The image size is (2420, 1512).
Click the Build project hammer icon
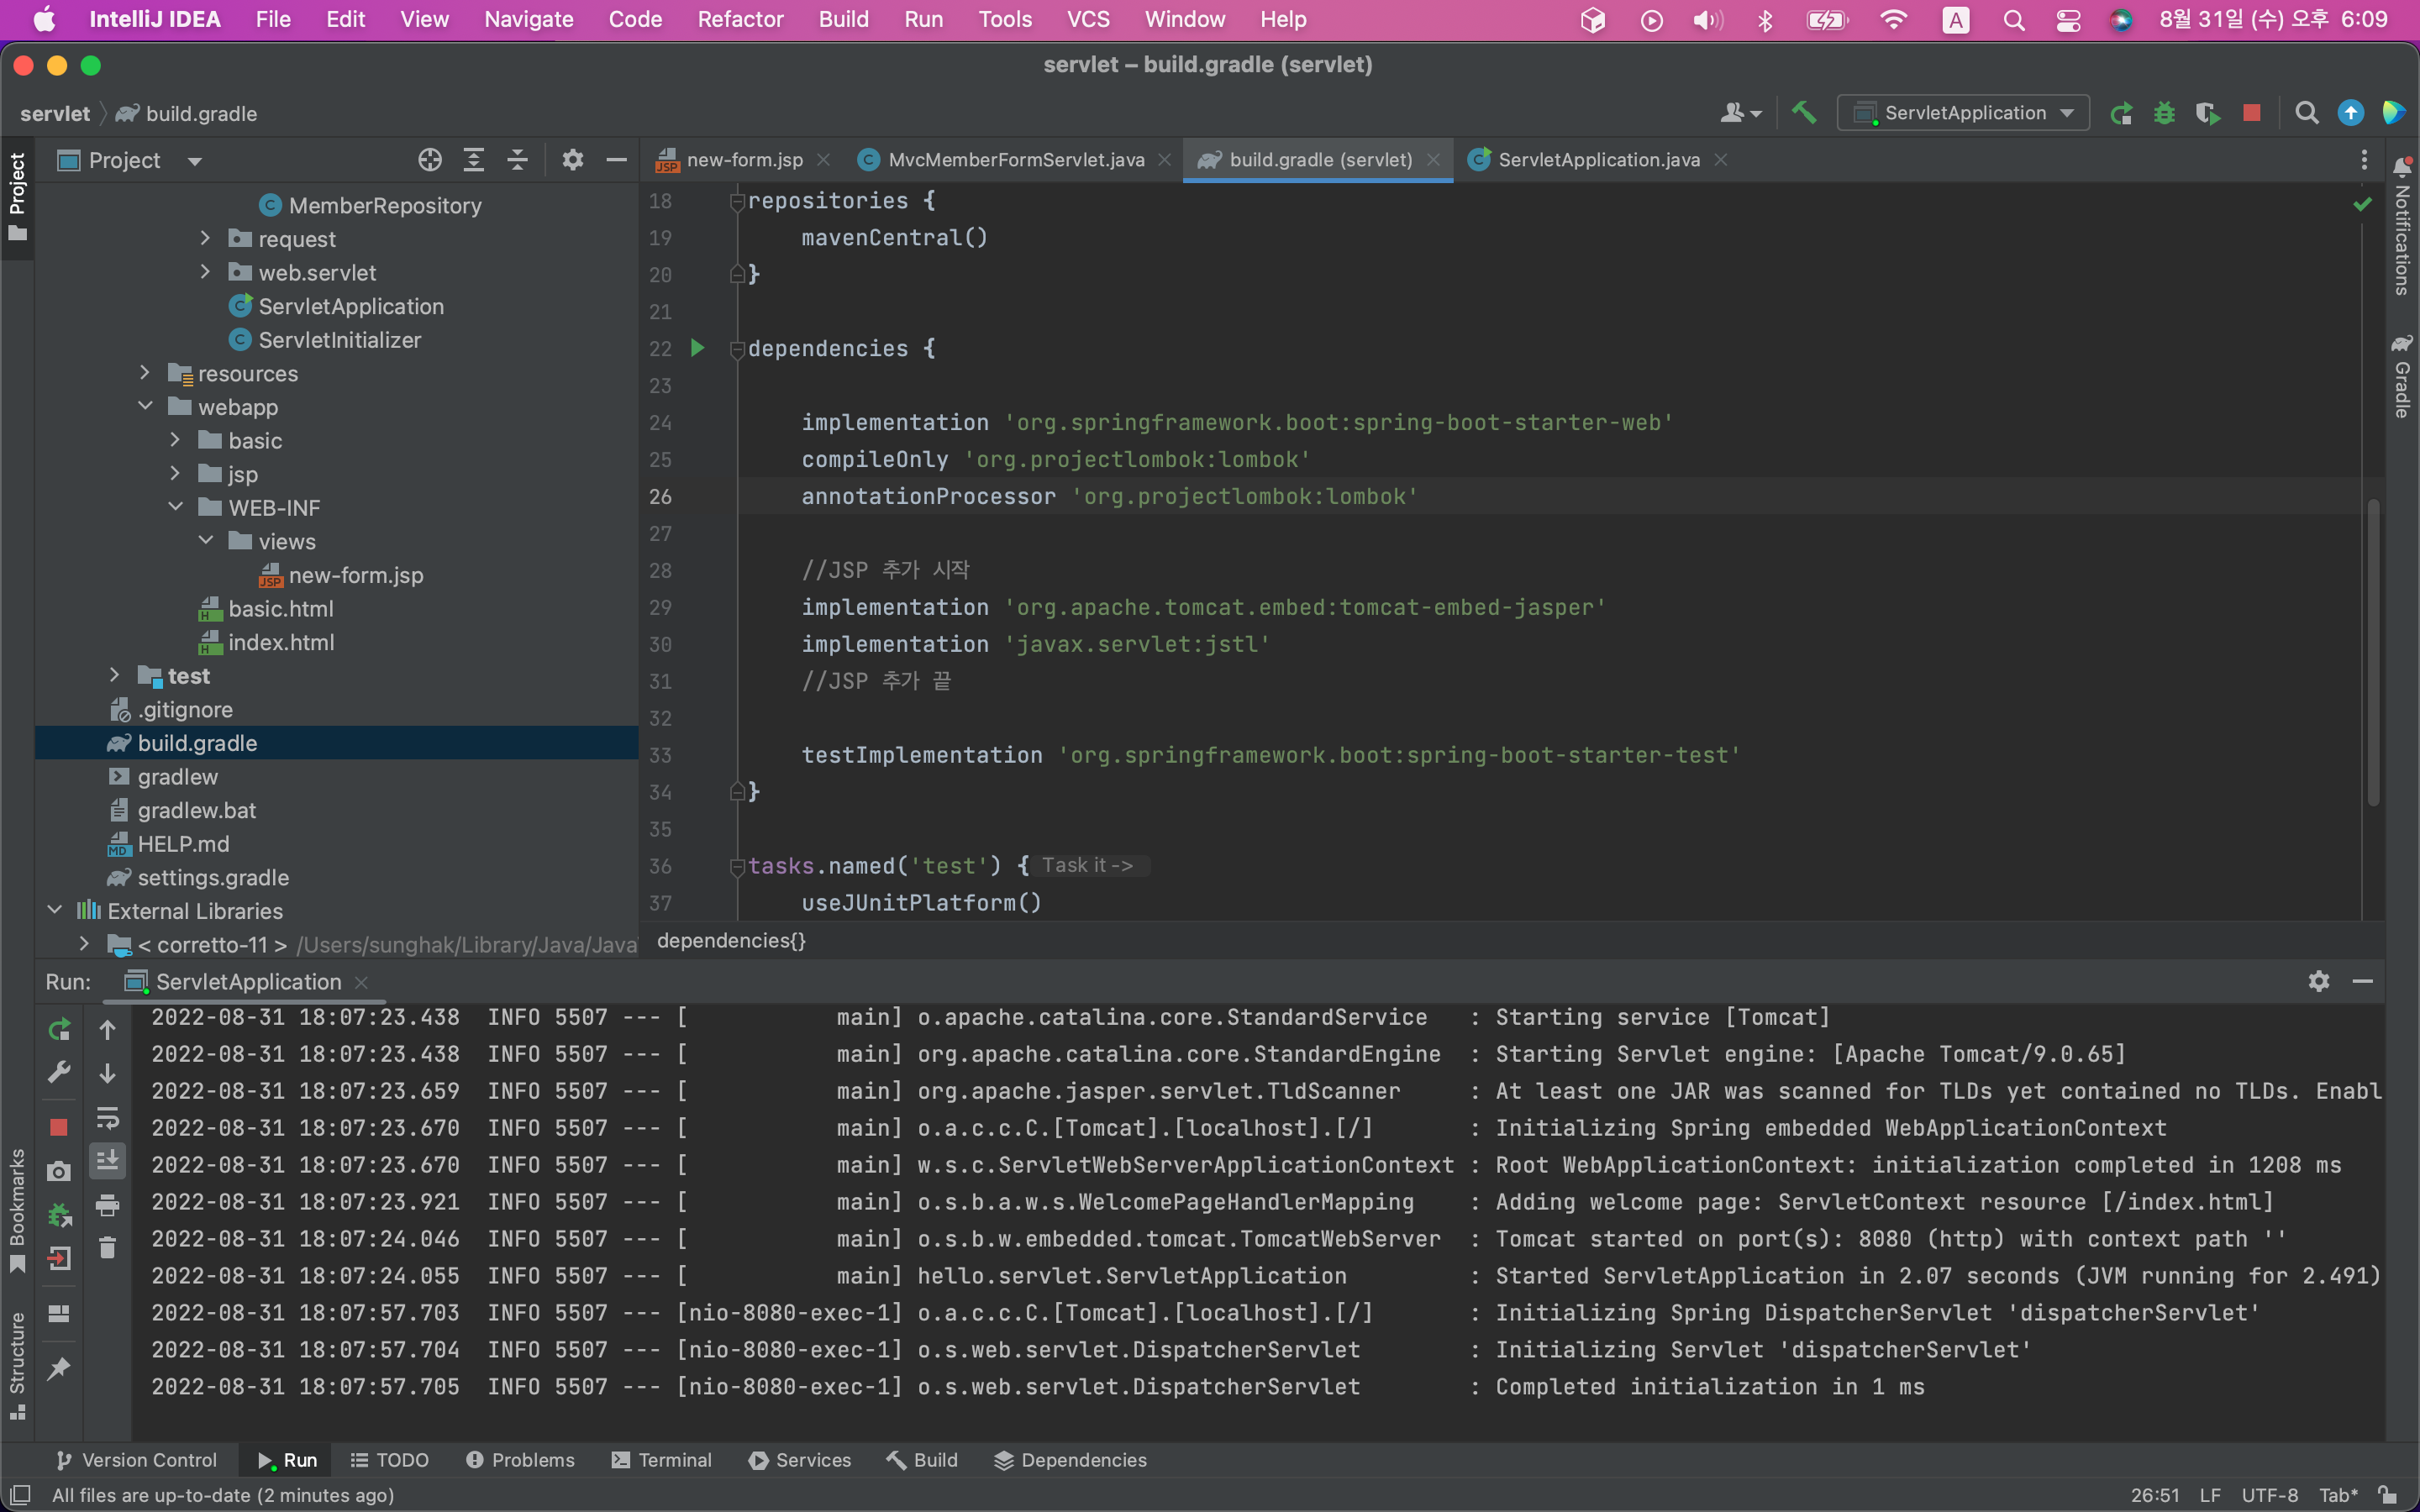tap(1803, 113)
